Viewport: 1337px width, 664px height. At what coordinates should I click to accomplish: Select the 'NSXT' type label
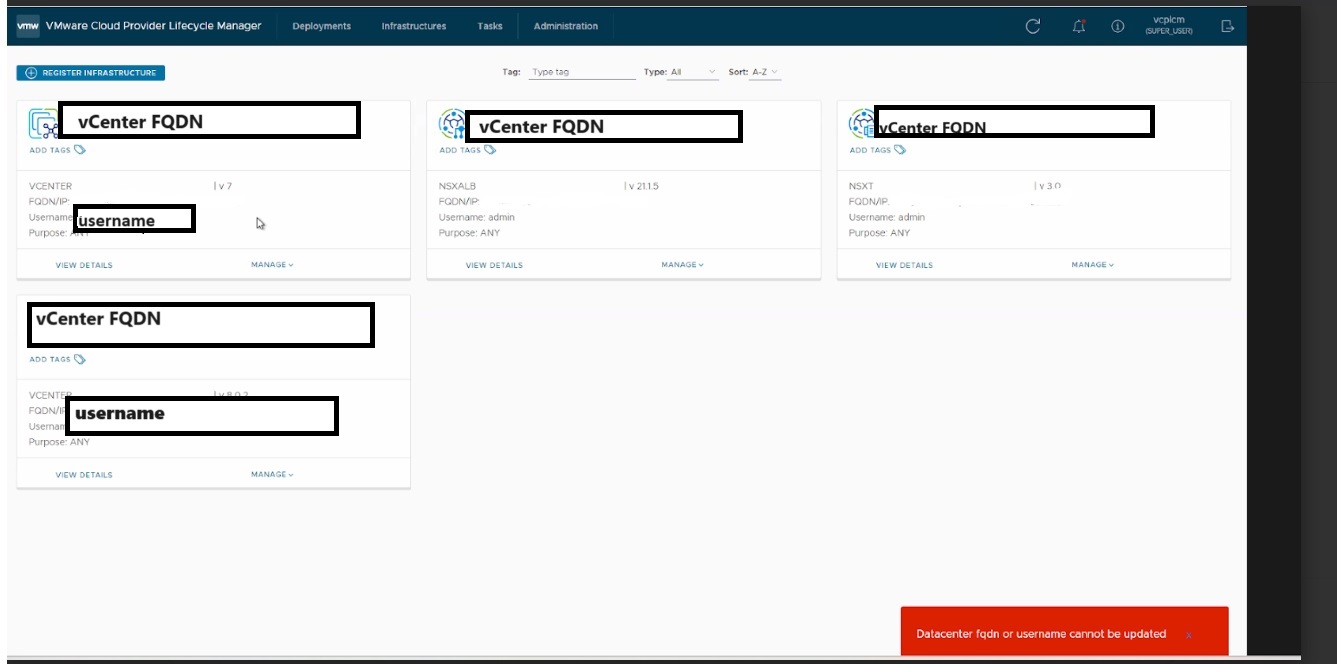[861, 186]
